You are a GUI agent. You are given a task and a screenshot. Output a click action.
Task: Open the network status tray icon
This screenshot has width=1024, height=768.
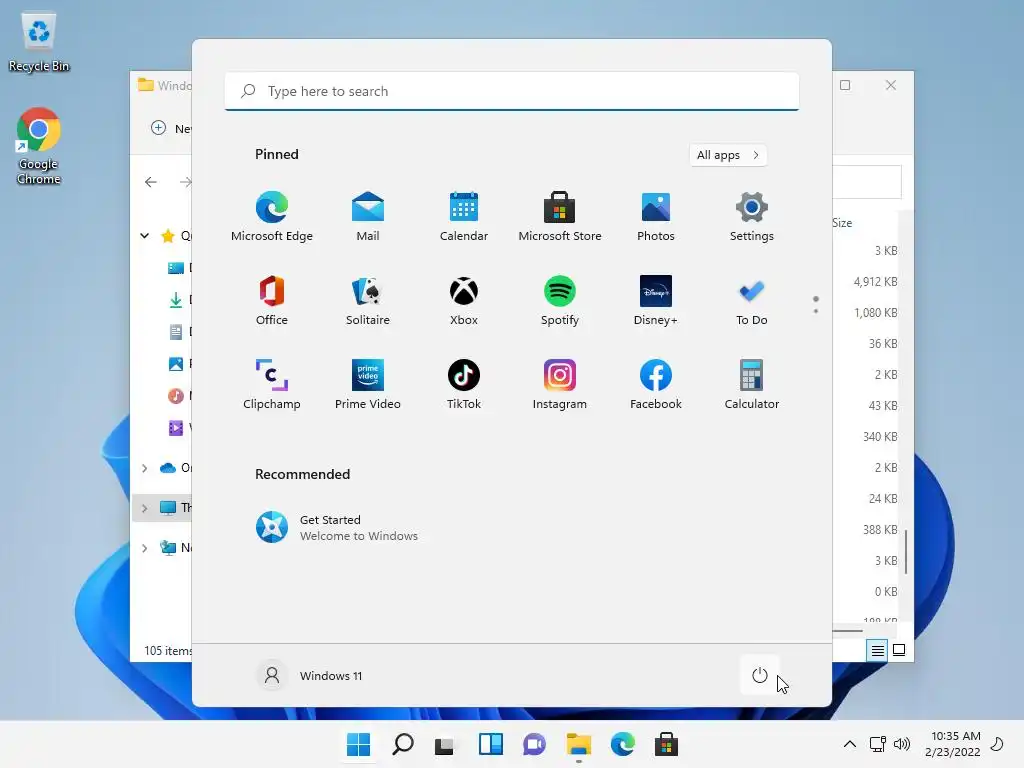pyautogui.click(x=877, y=744)
